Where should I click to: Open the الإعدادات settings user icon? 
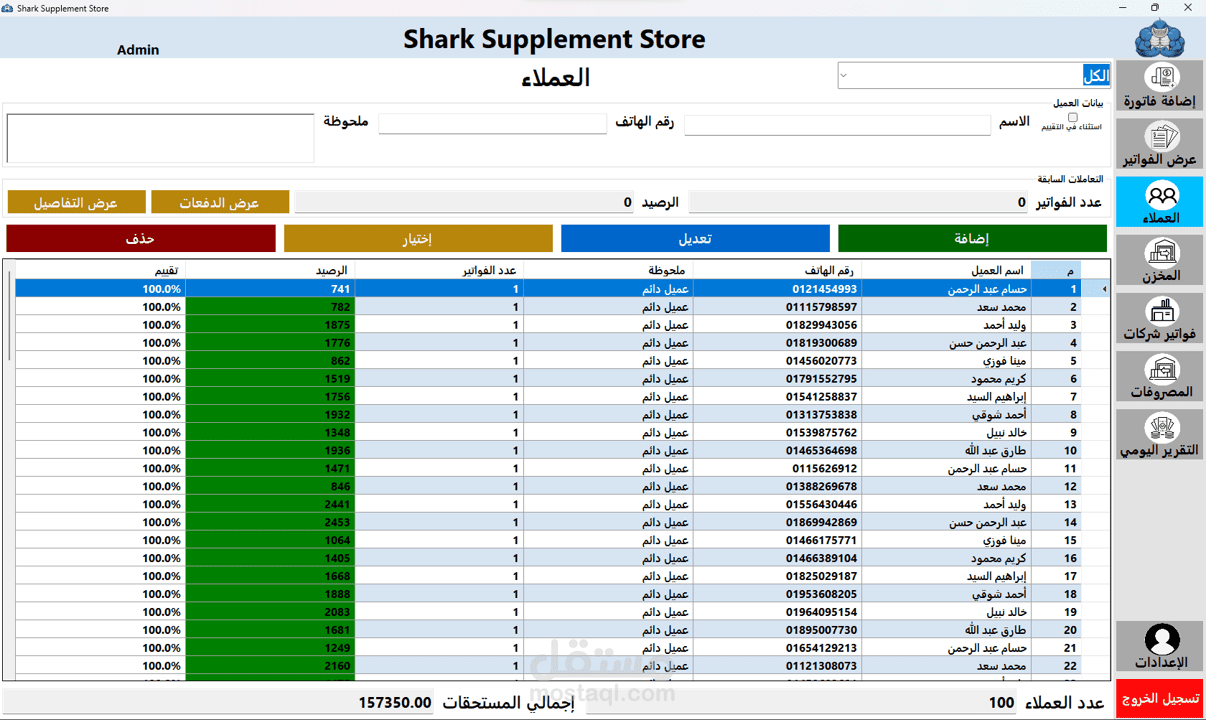click(x=1159, y=646)
